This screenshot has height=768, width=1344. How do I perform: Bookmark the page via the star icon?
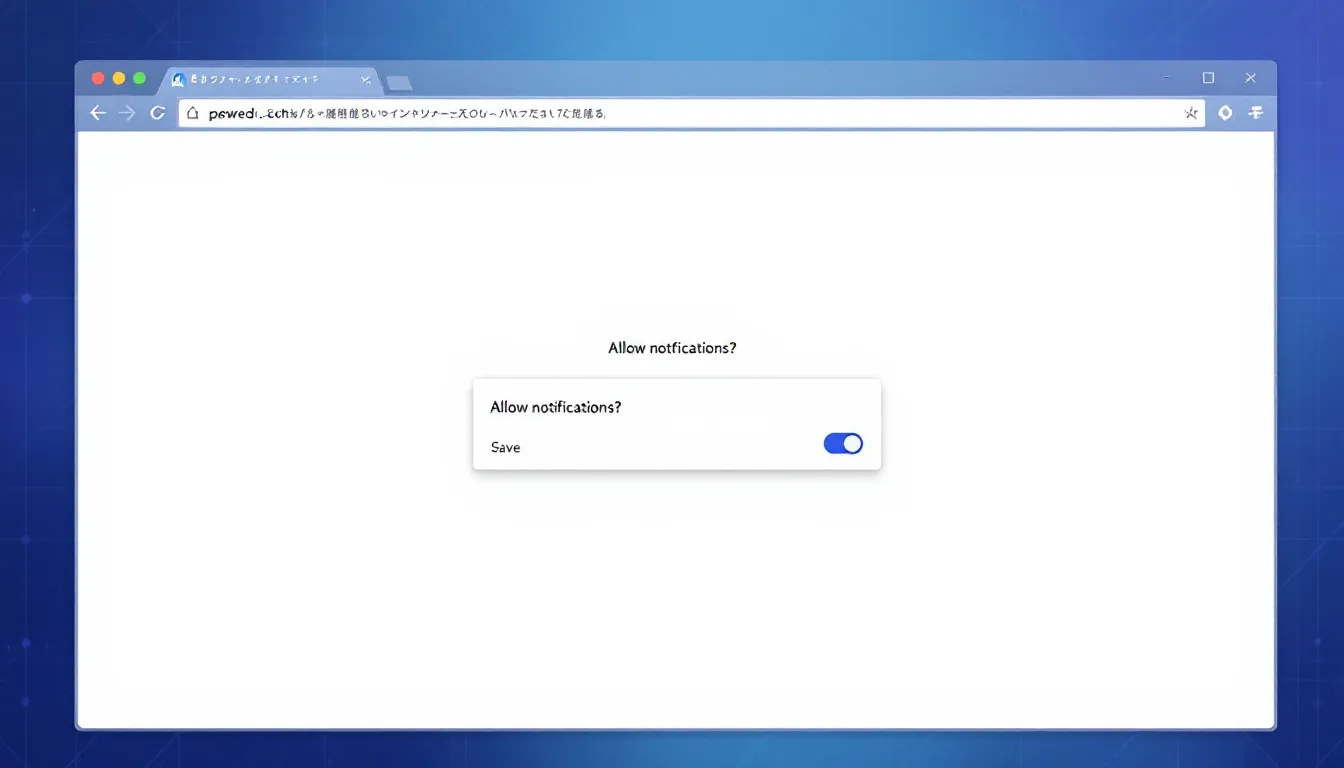tap(1191, 113)
